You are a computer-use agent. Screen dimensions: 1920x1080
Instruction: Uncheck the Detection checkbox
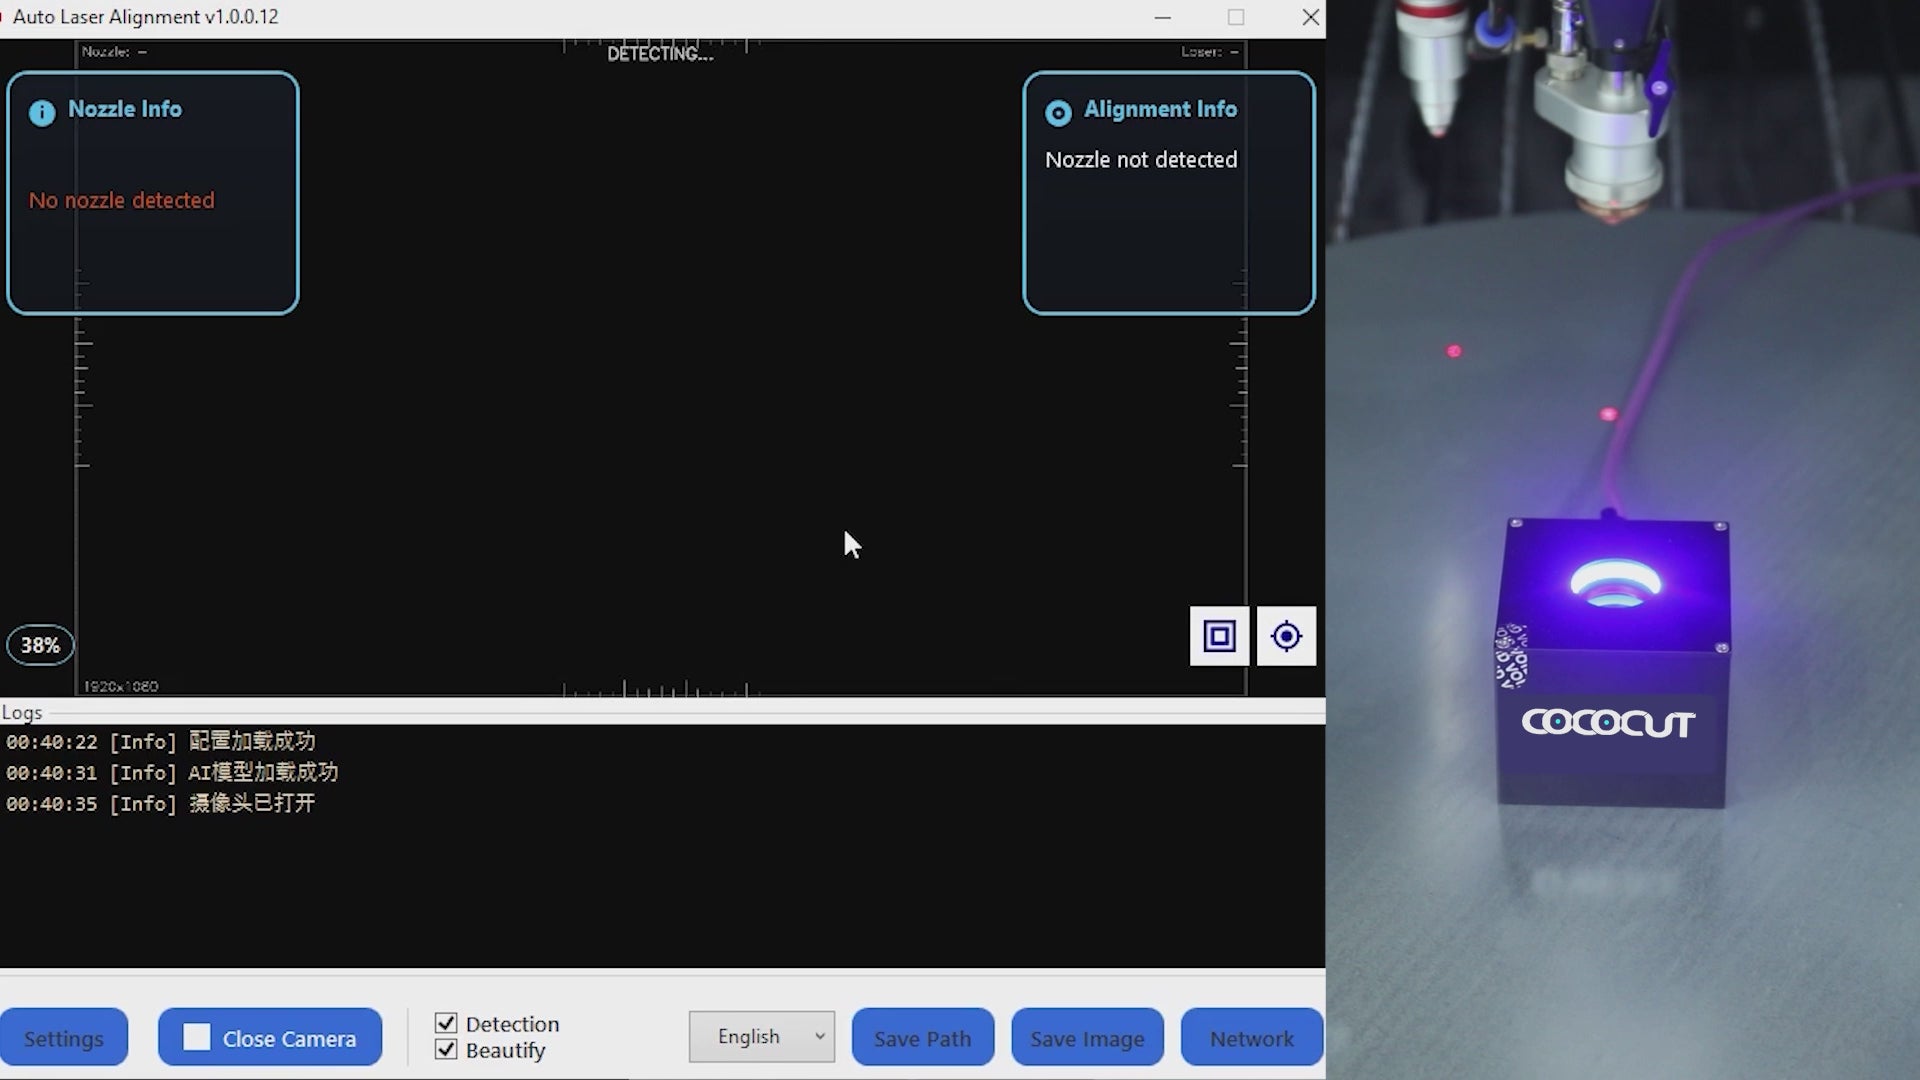pyautogui.click(x=446, y=1023)
